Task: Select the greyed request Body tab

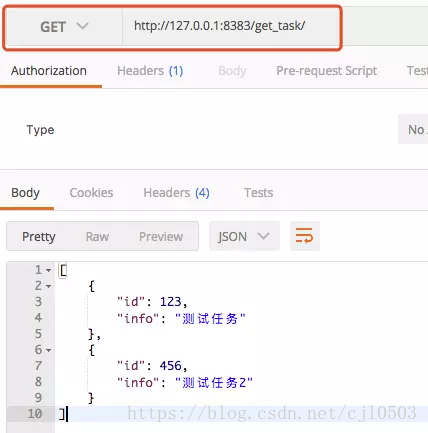Action: 232,71
